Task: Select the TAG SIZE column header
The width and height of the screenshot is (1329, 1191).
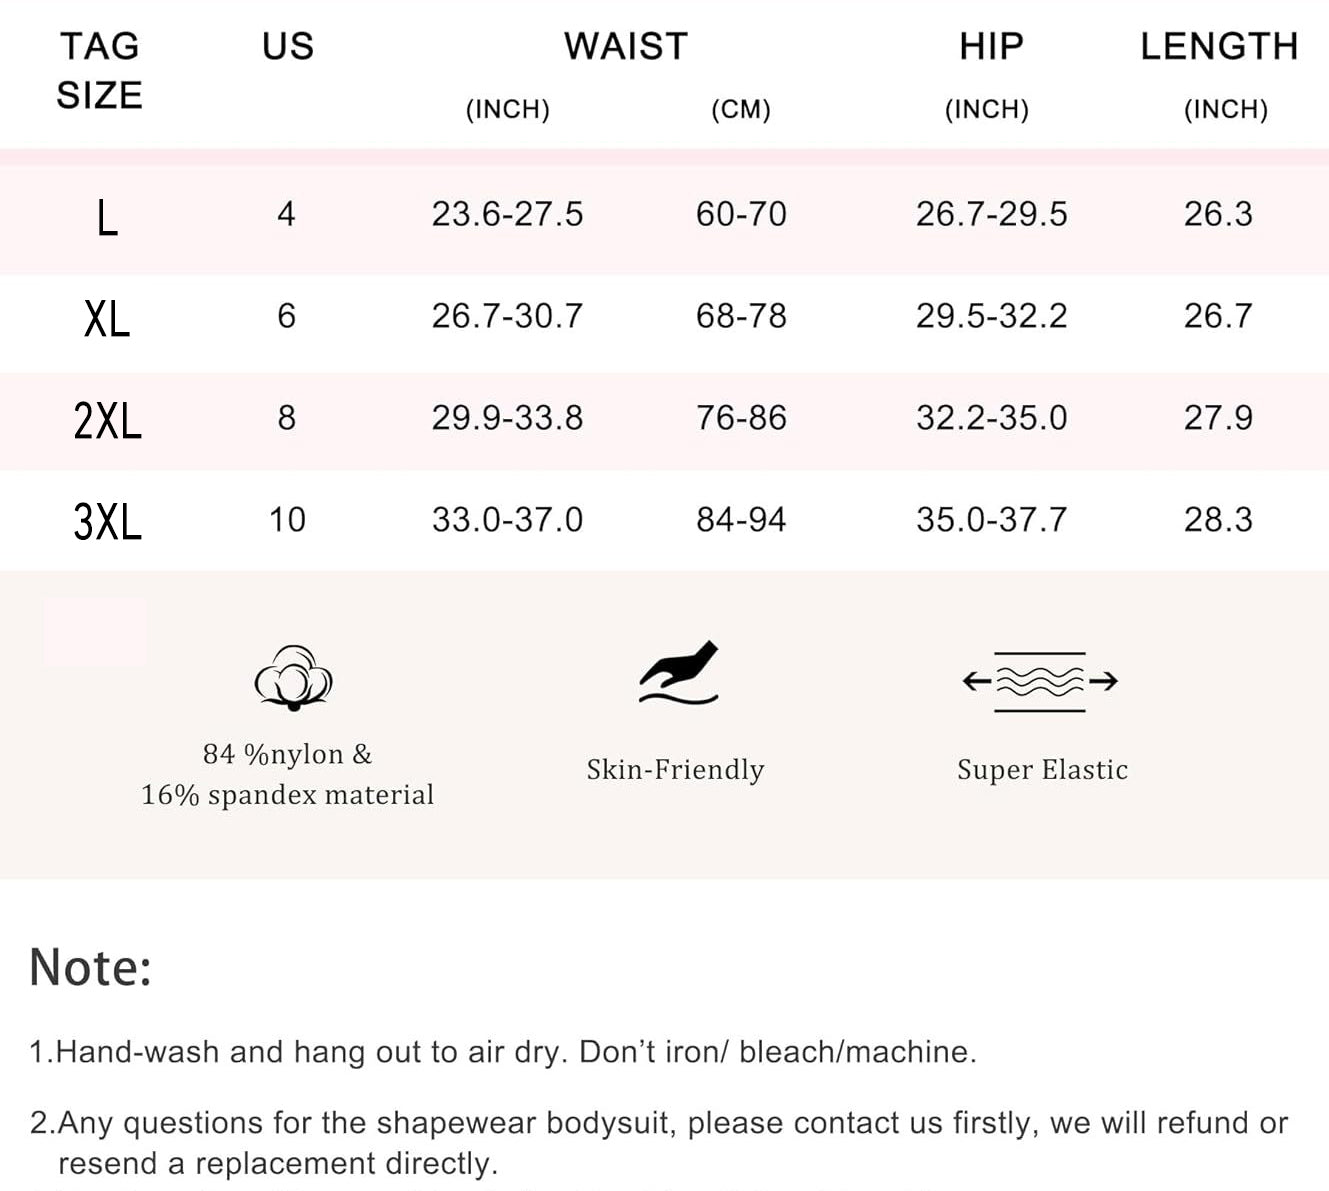Action: 99,70
